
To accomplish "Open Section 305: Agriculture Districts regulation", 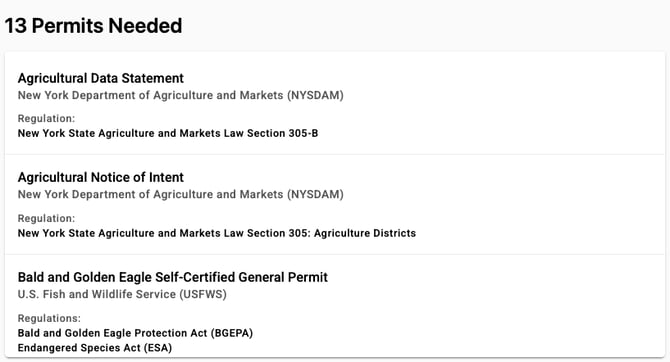I will (217, 233).
